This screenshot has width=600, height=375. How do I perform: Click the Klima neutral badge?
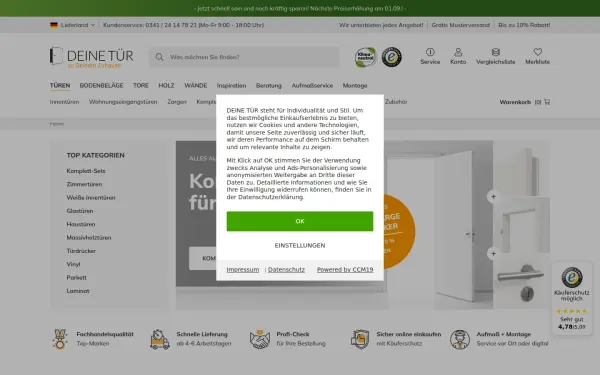[365, 57]
